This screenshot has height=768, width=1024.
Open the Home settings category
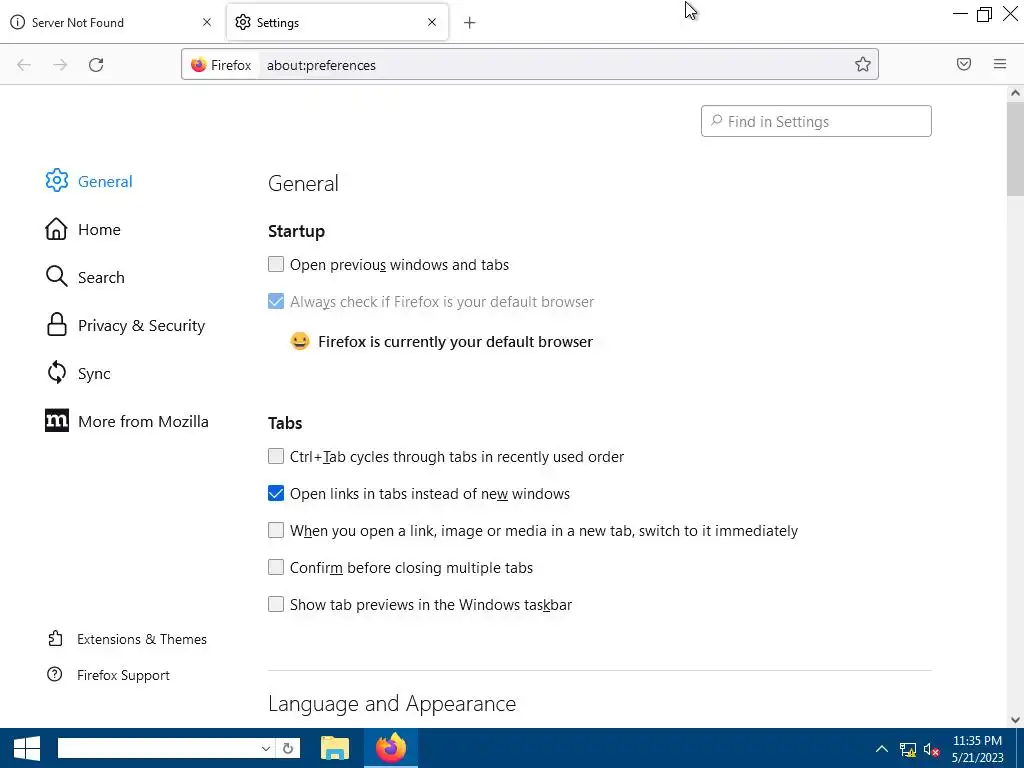(99, 229)
